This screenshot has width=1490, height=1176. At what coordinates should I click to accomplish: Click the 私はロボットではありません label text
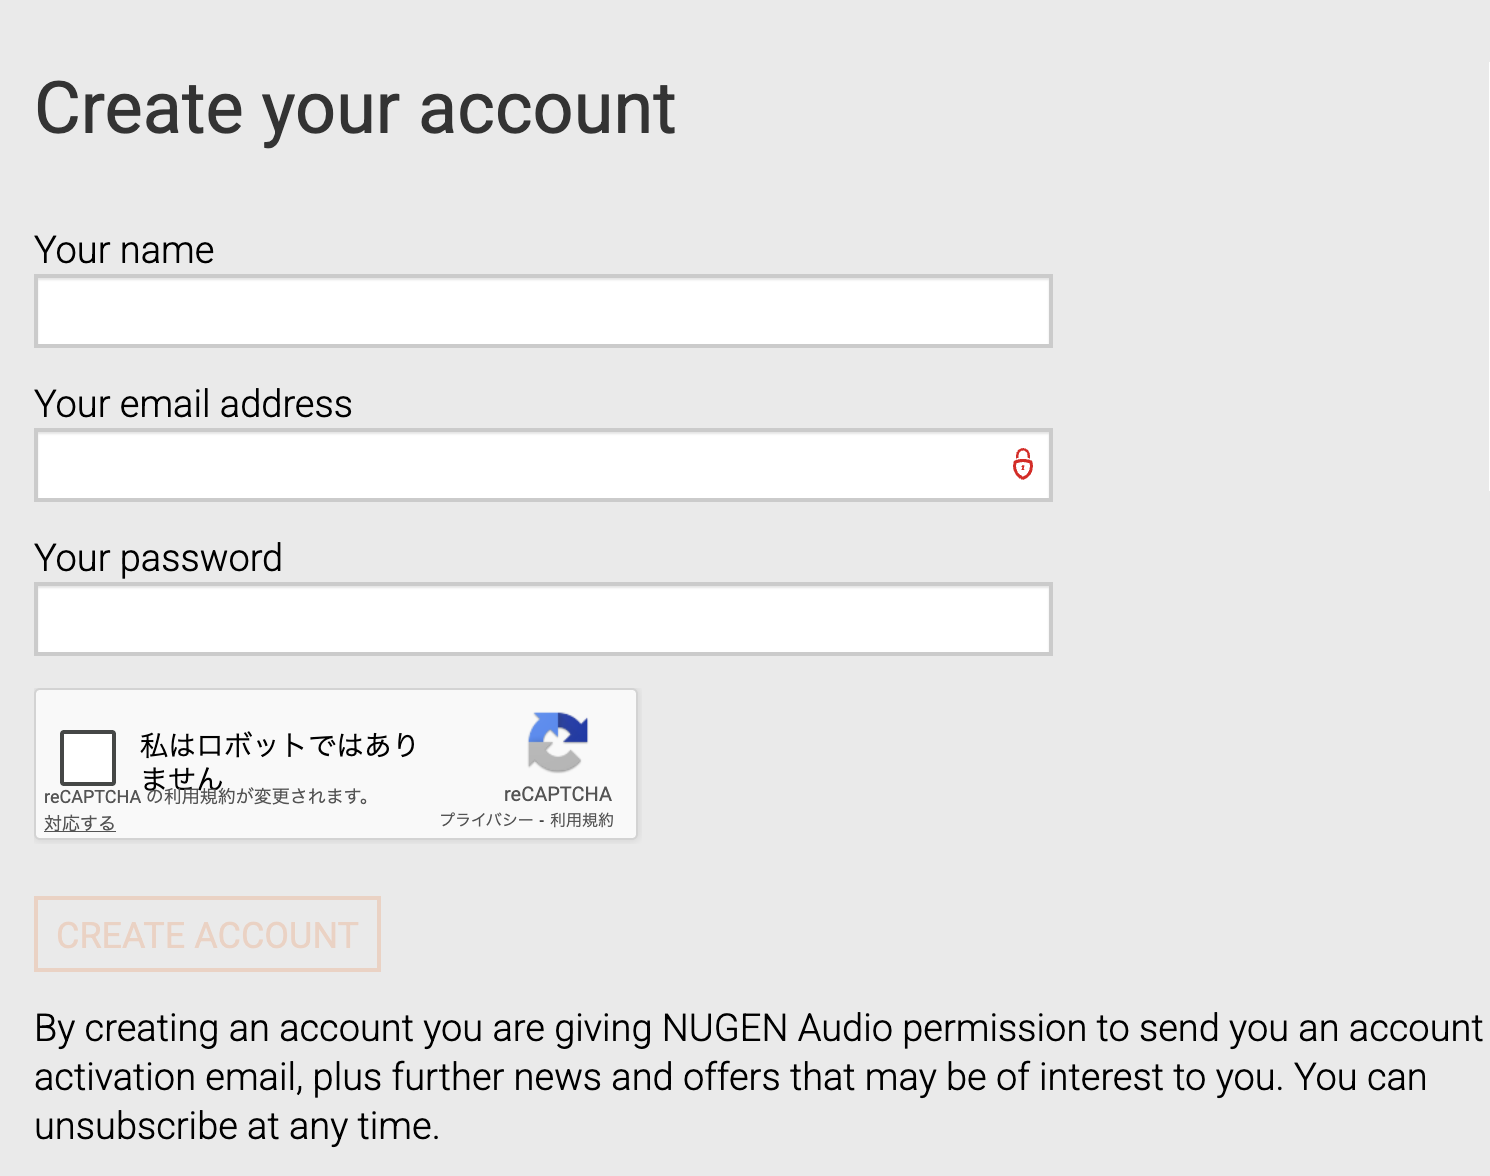point(277,746)
